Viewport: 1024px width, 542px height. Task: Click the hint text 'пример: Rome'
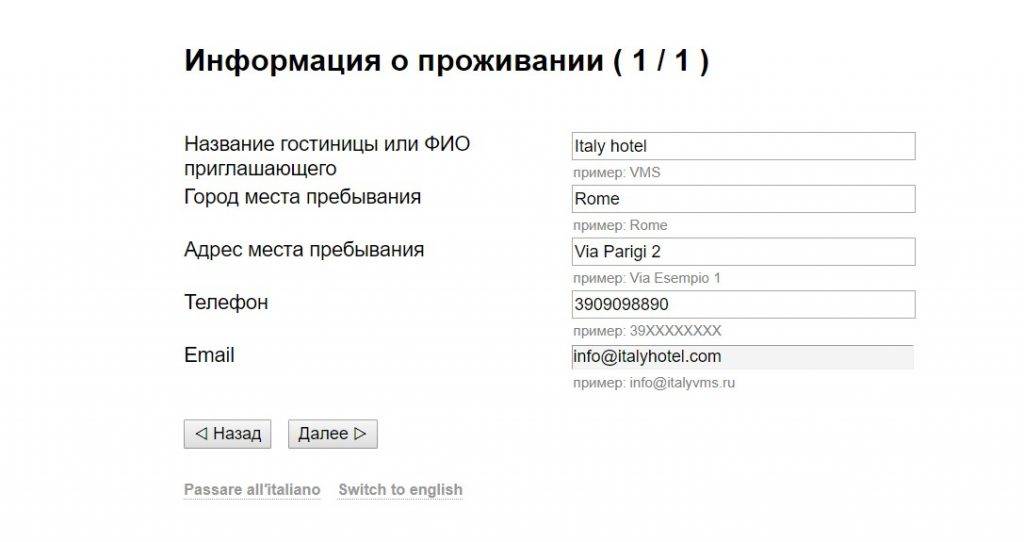[x=620, y=225]
